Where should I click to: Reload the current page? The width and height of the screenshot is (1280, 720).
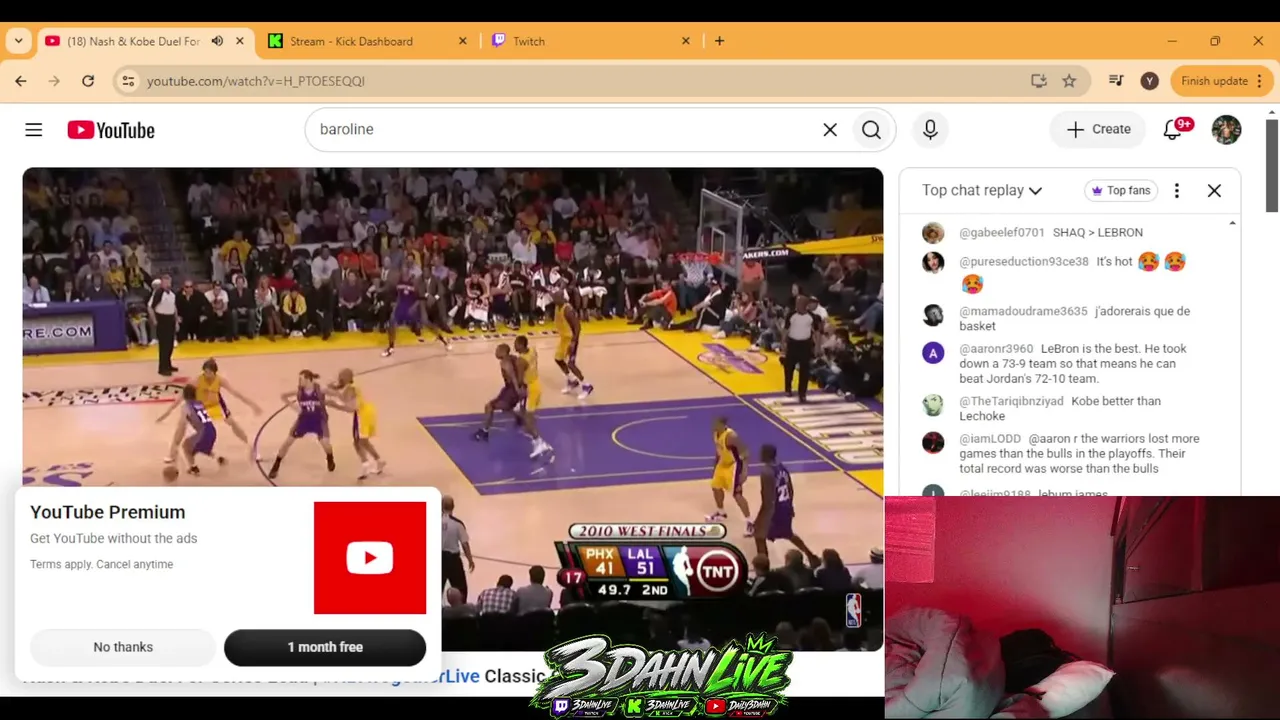click(88, 81)
